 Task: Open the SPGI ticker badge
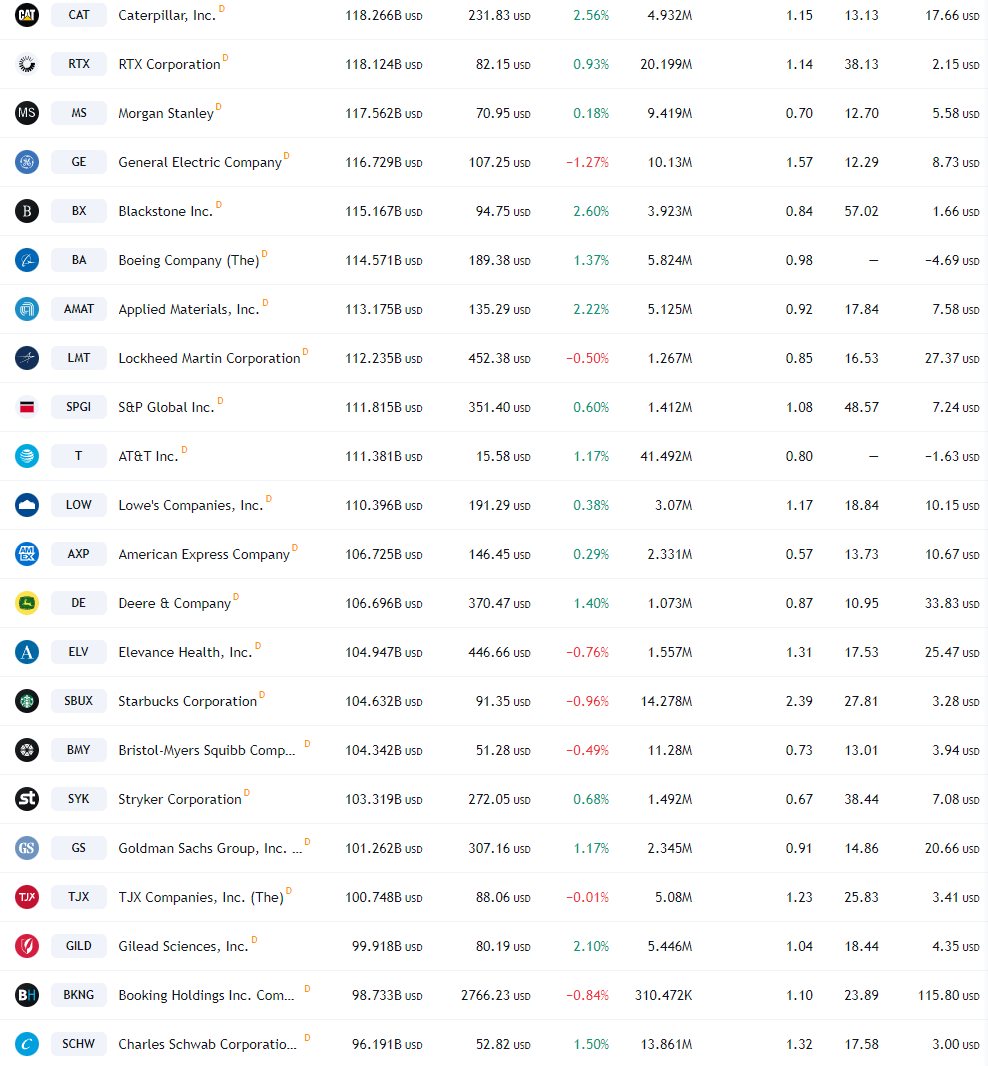coord(79,407)
